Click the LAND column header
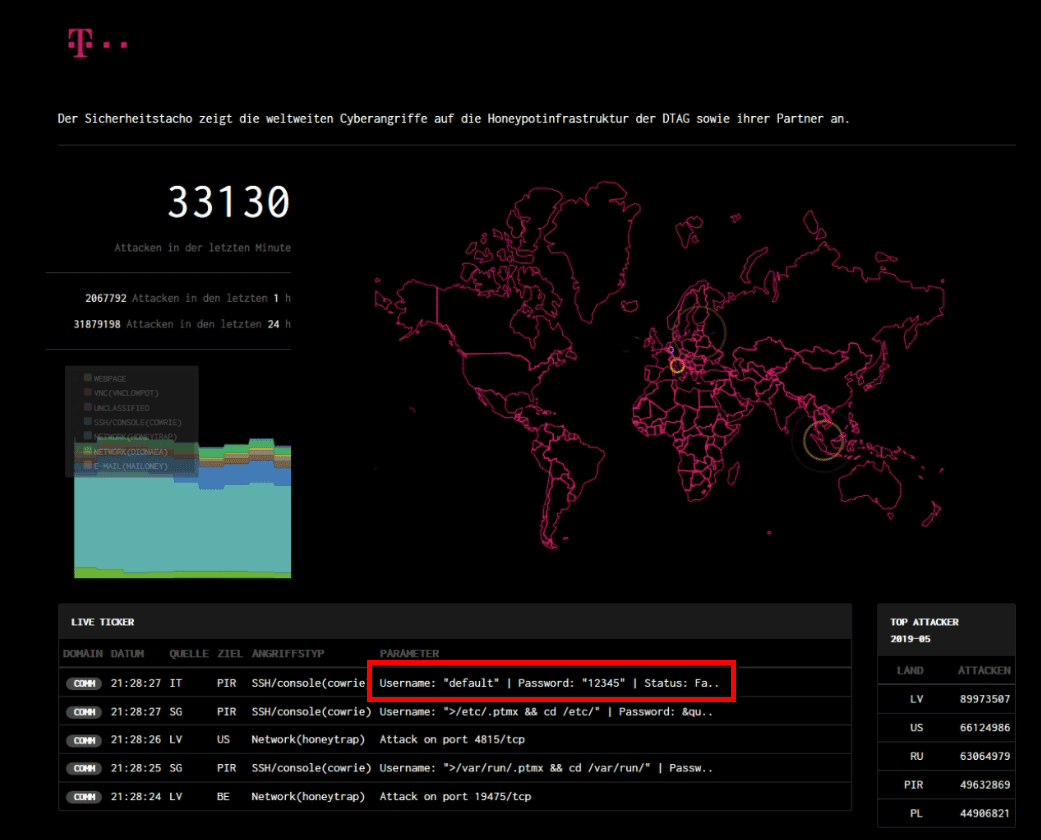1041x840 pixels. (910, 671)
